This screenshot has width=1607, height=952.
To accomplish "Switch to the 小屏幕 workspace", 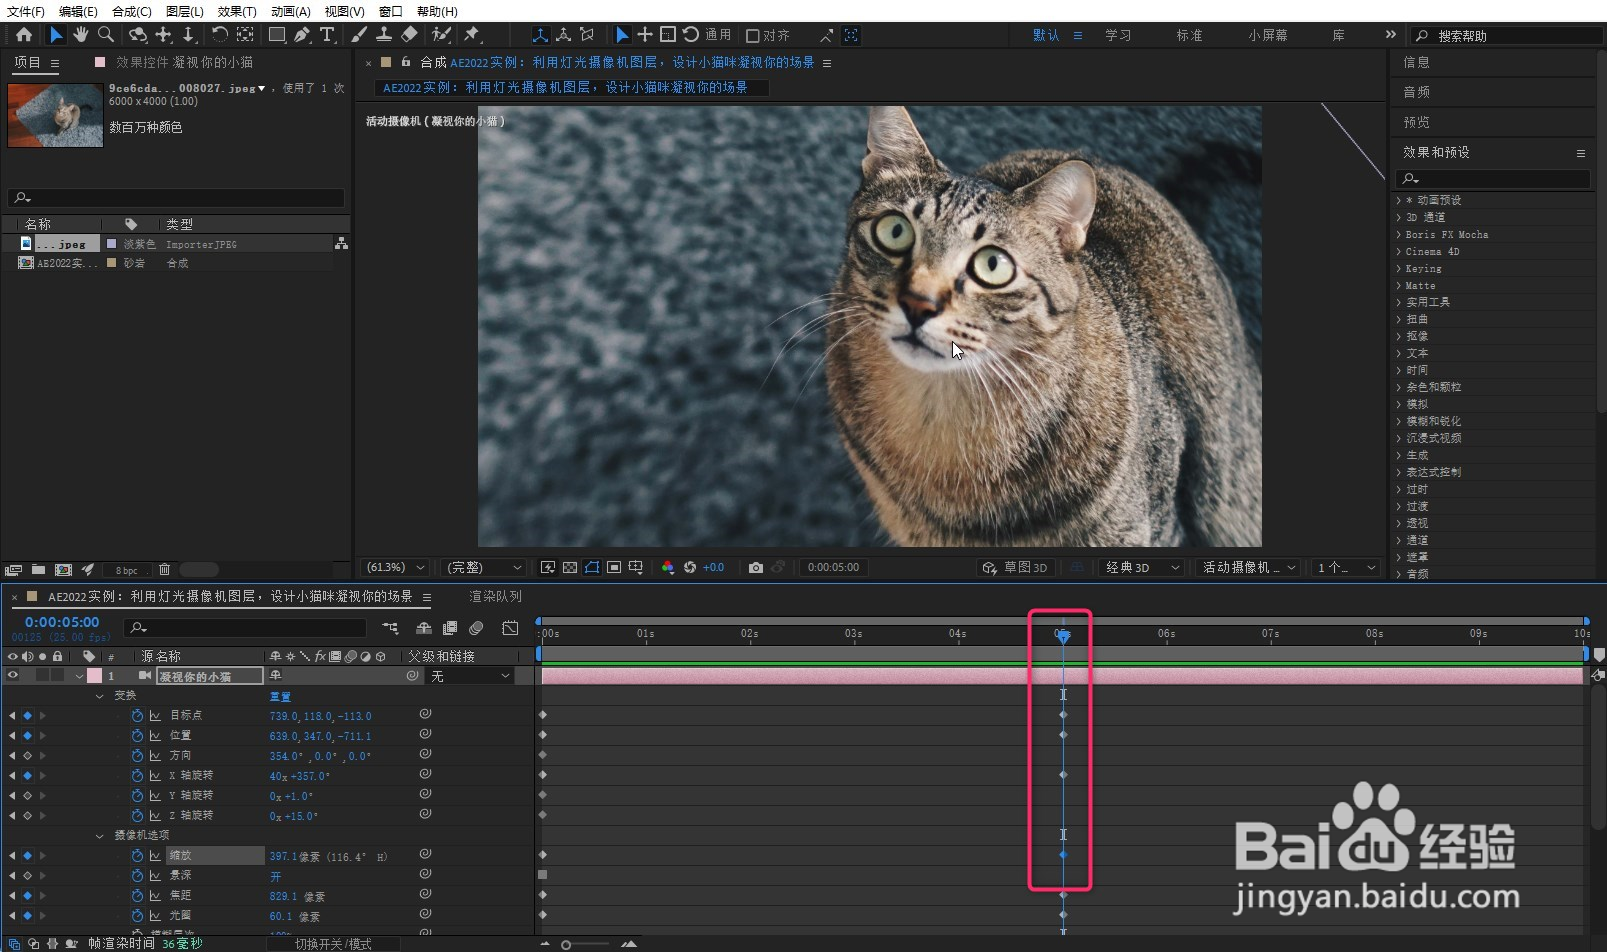I will pos(1268,36).
